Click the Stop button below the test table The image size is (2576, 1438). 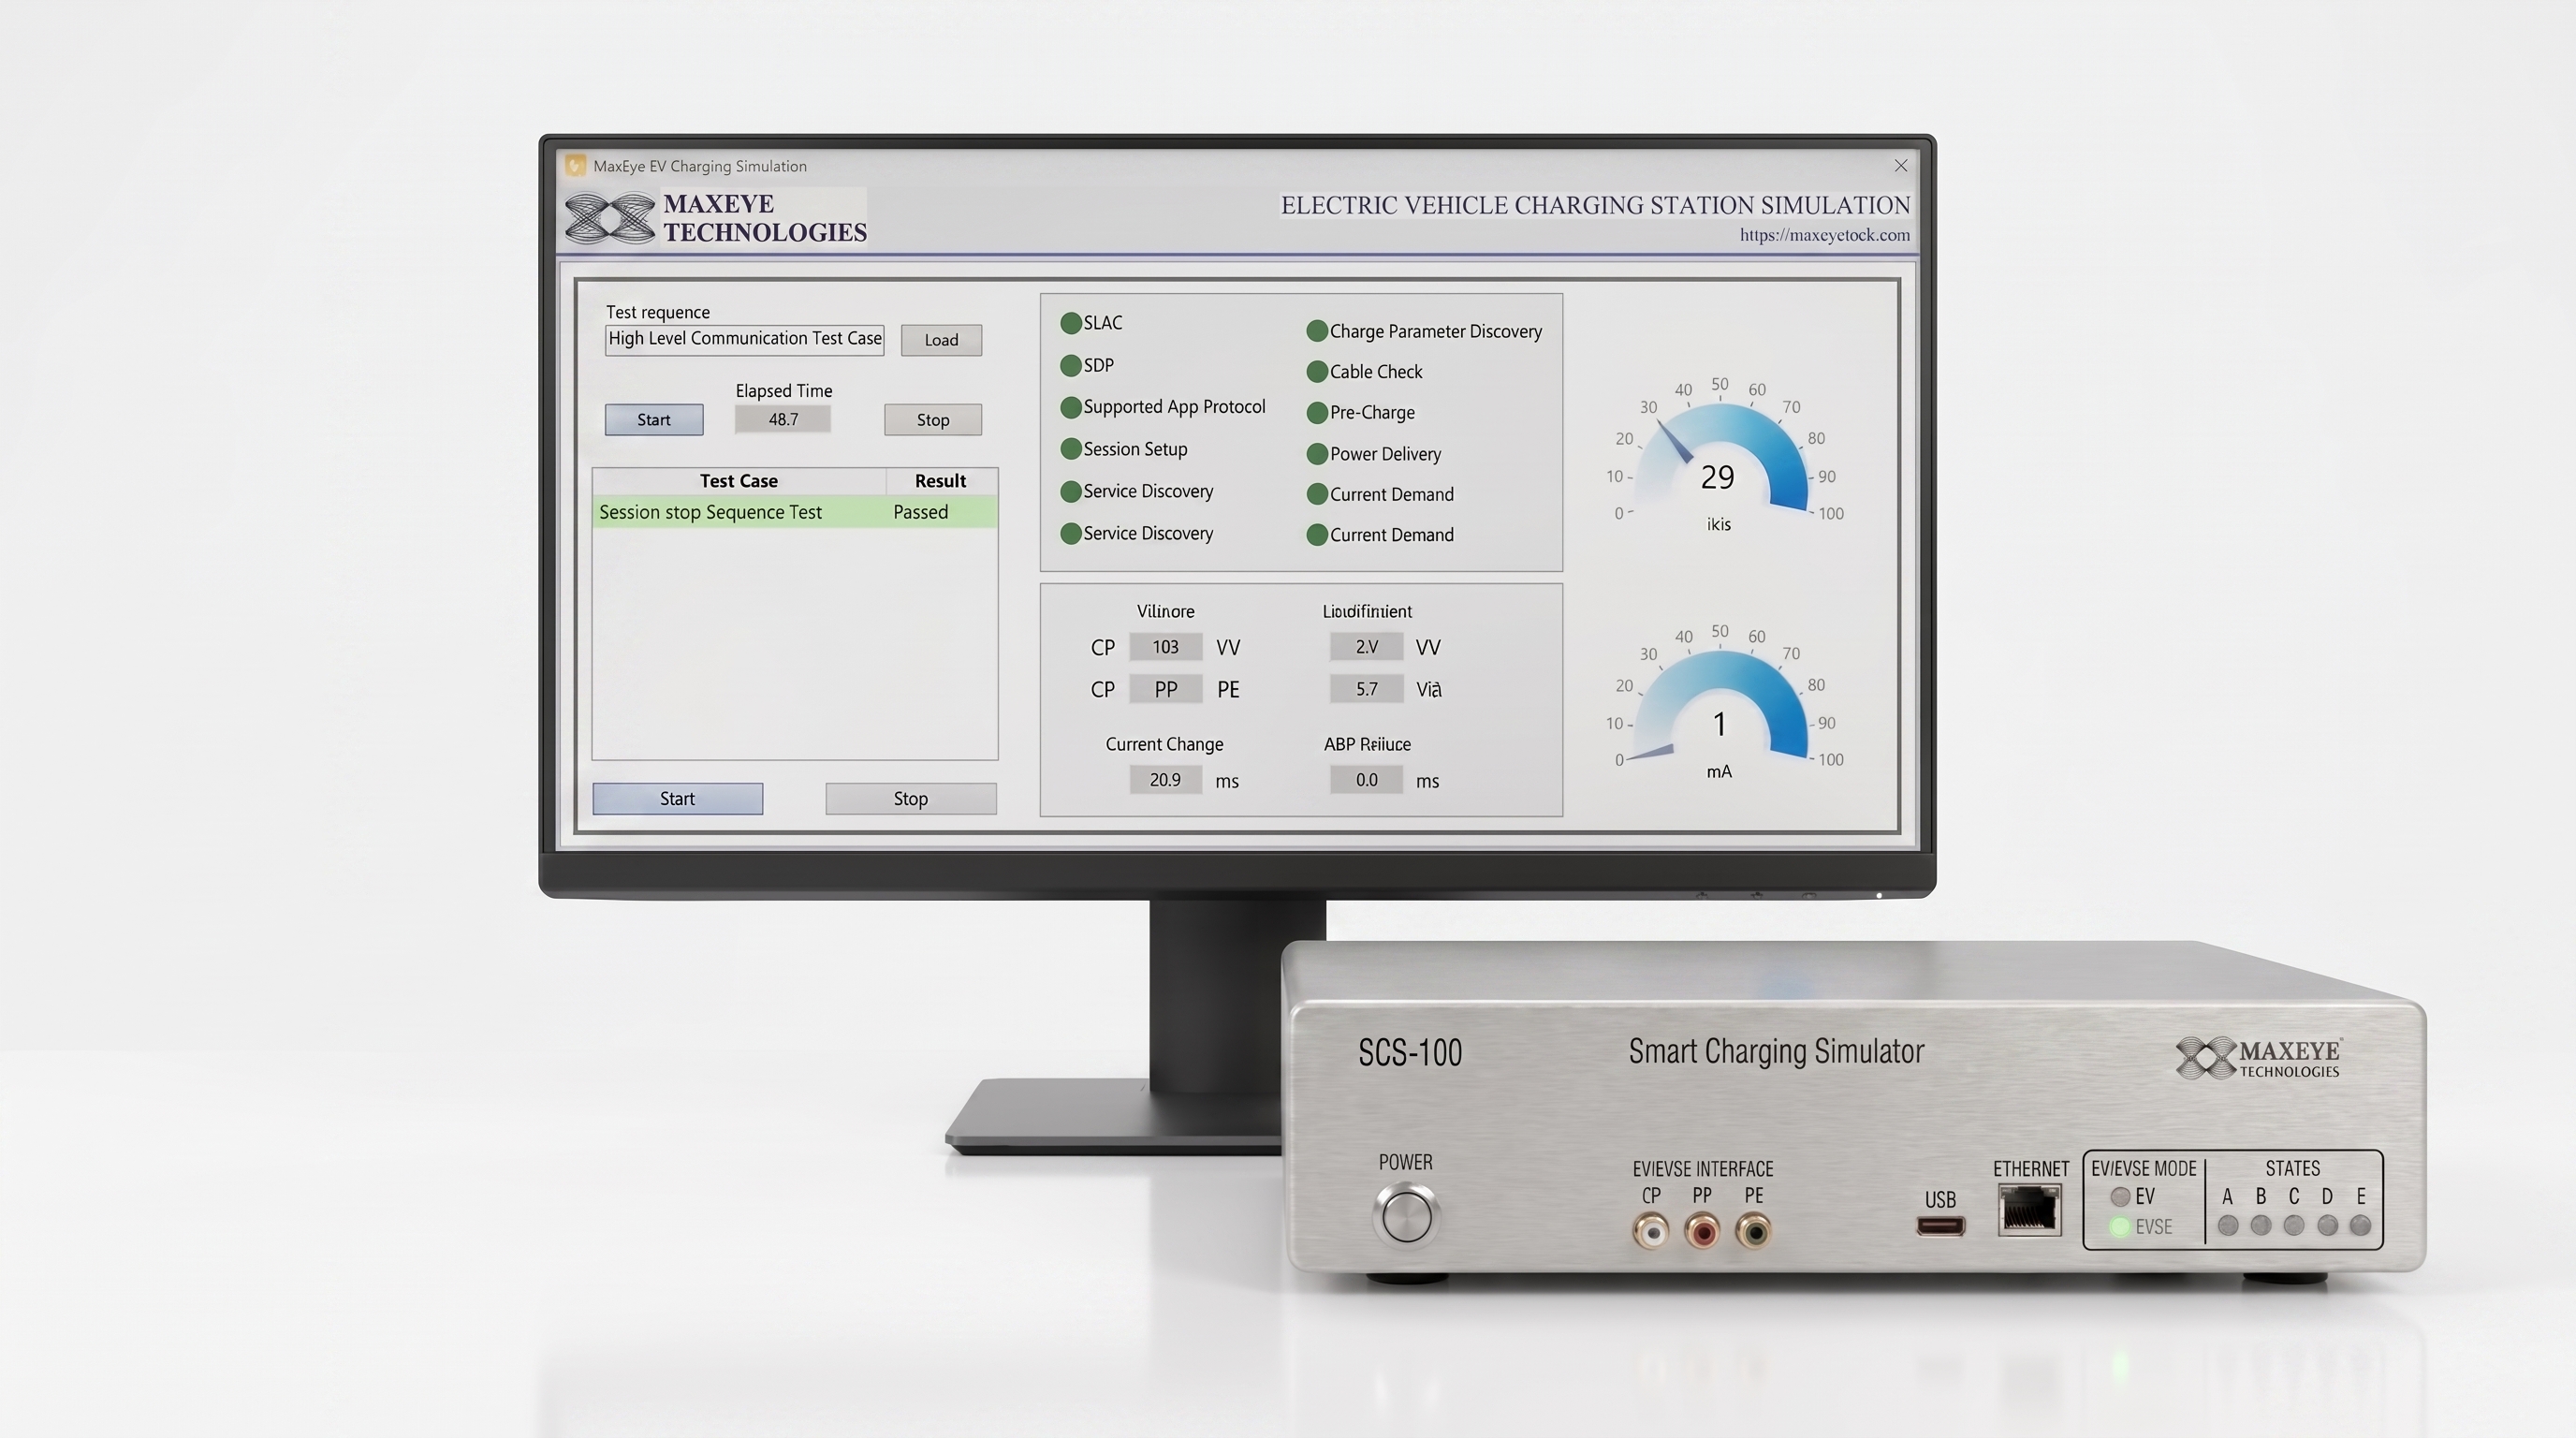[x=911, y=799]
